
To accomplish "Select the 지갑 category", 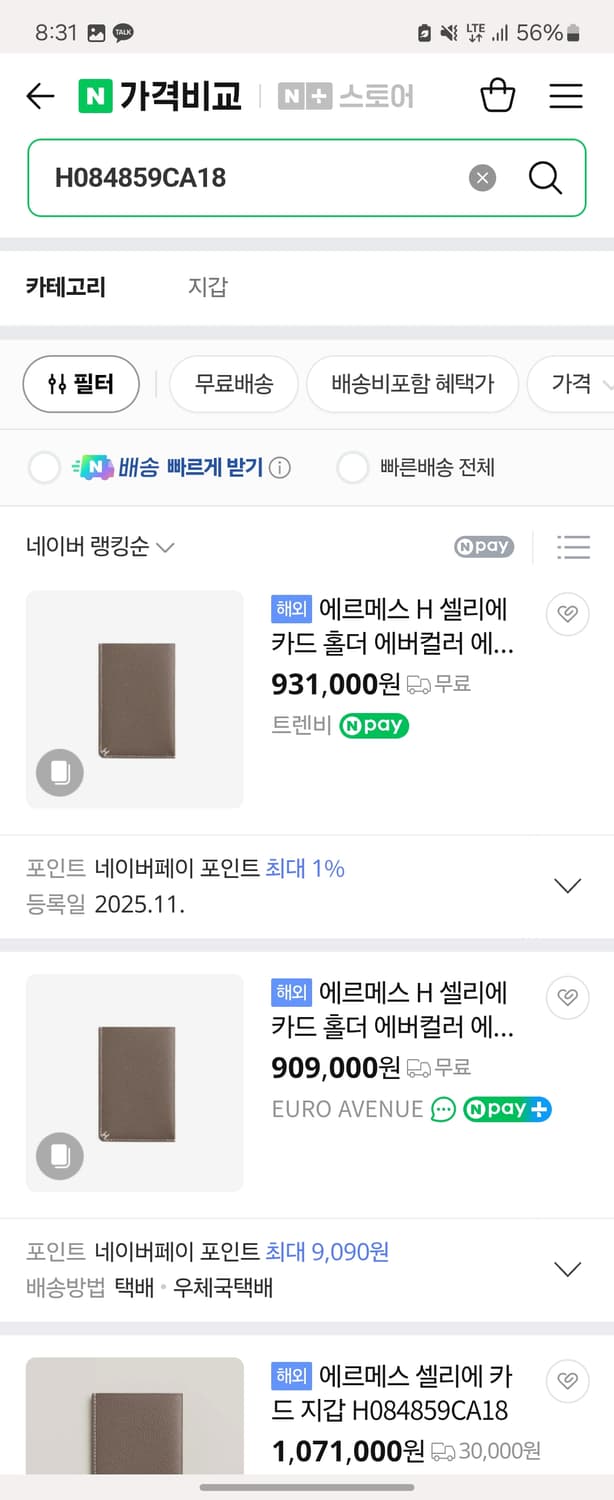I will click(207, 287).
